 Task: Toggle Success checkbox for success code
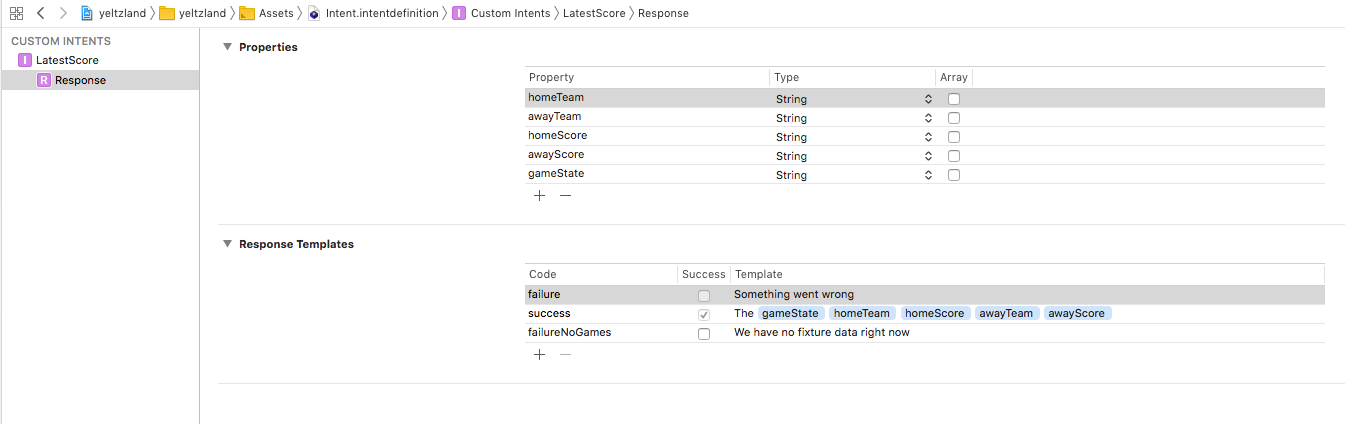[x=704, y=315]
